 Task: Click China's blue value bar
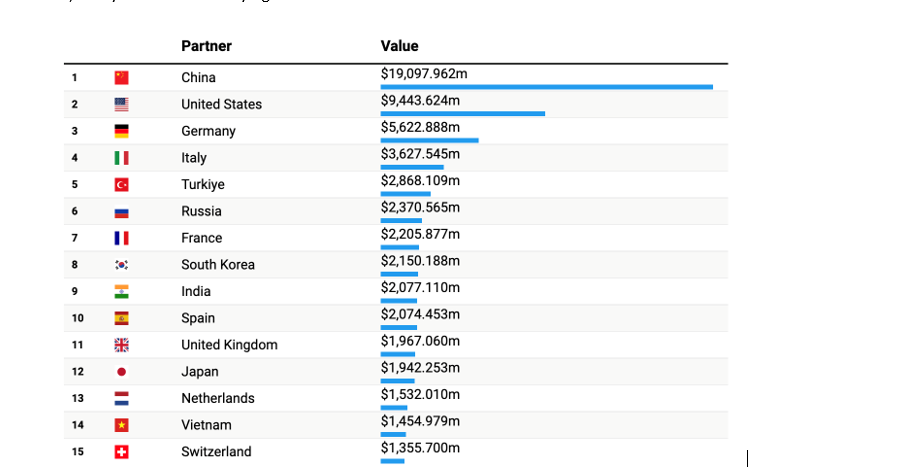pos(546,87)
